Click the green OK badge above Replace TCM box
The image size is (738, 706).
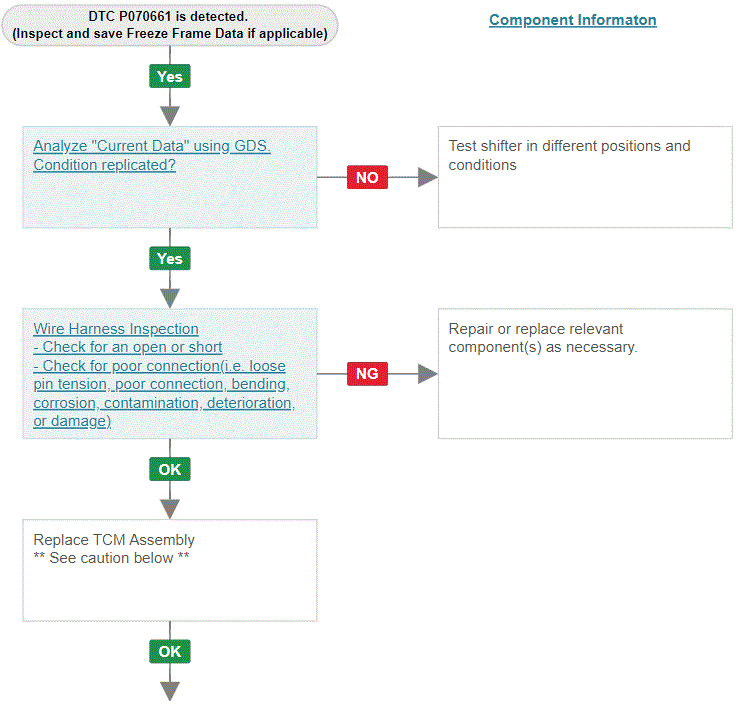(170, 469)
